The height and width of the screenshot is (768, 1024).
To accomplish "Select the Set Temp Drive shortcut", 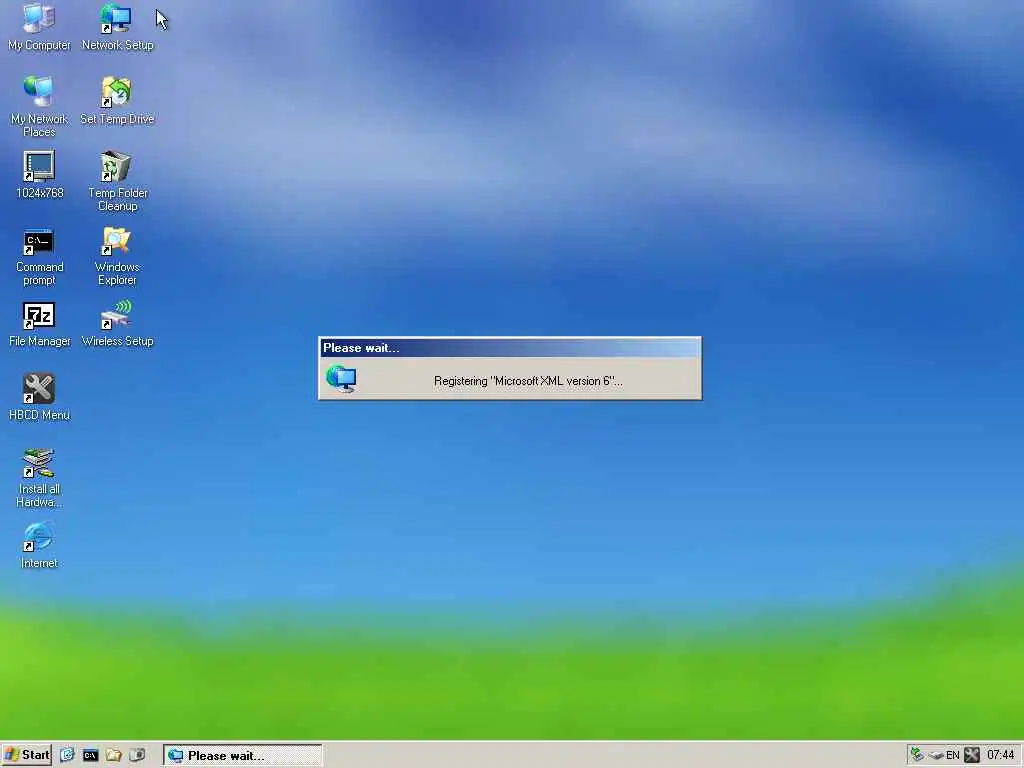I will tap(117, 101).
